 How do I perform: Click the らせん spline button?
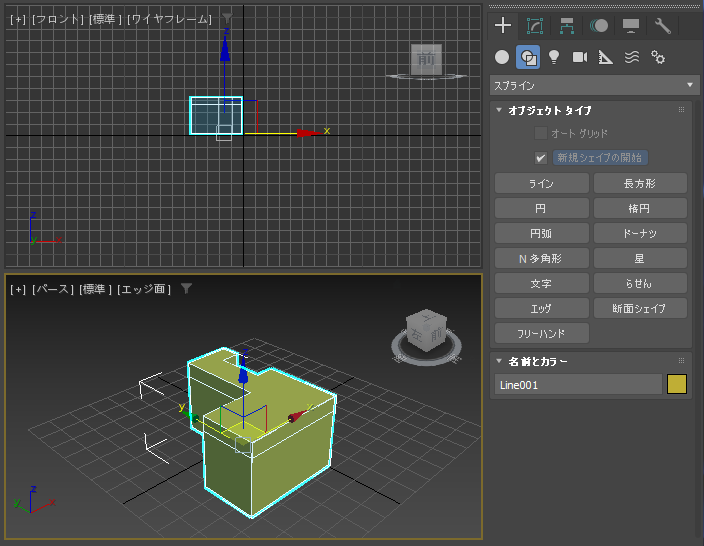[x=640, y=283]
